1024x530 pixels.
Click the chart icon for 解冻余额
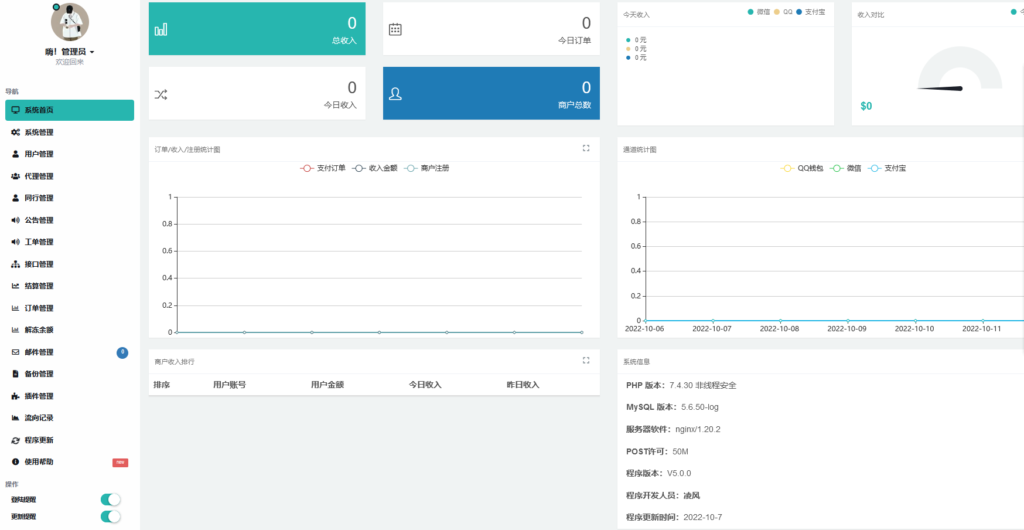[16, 330]
